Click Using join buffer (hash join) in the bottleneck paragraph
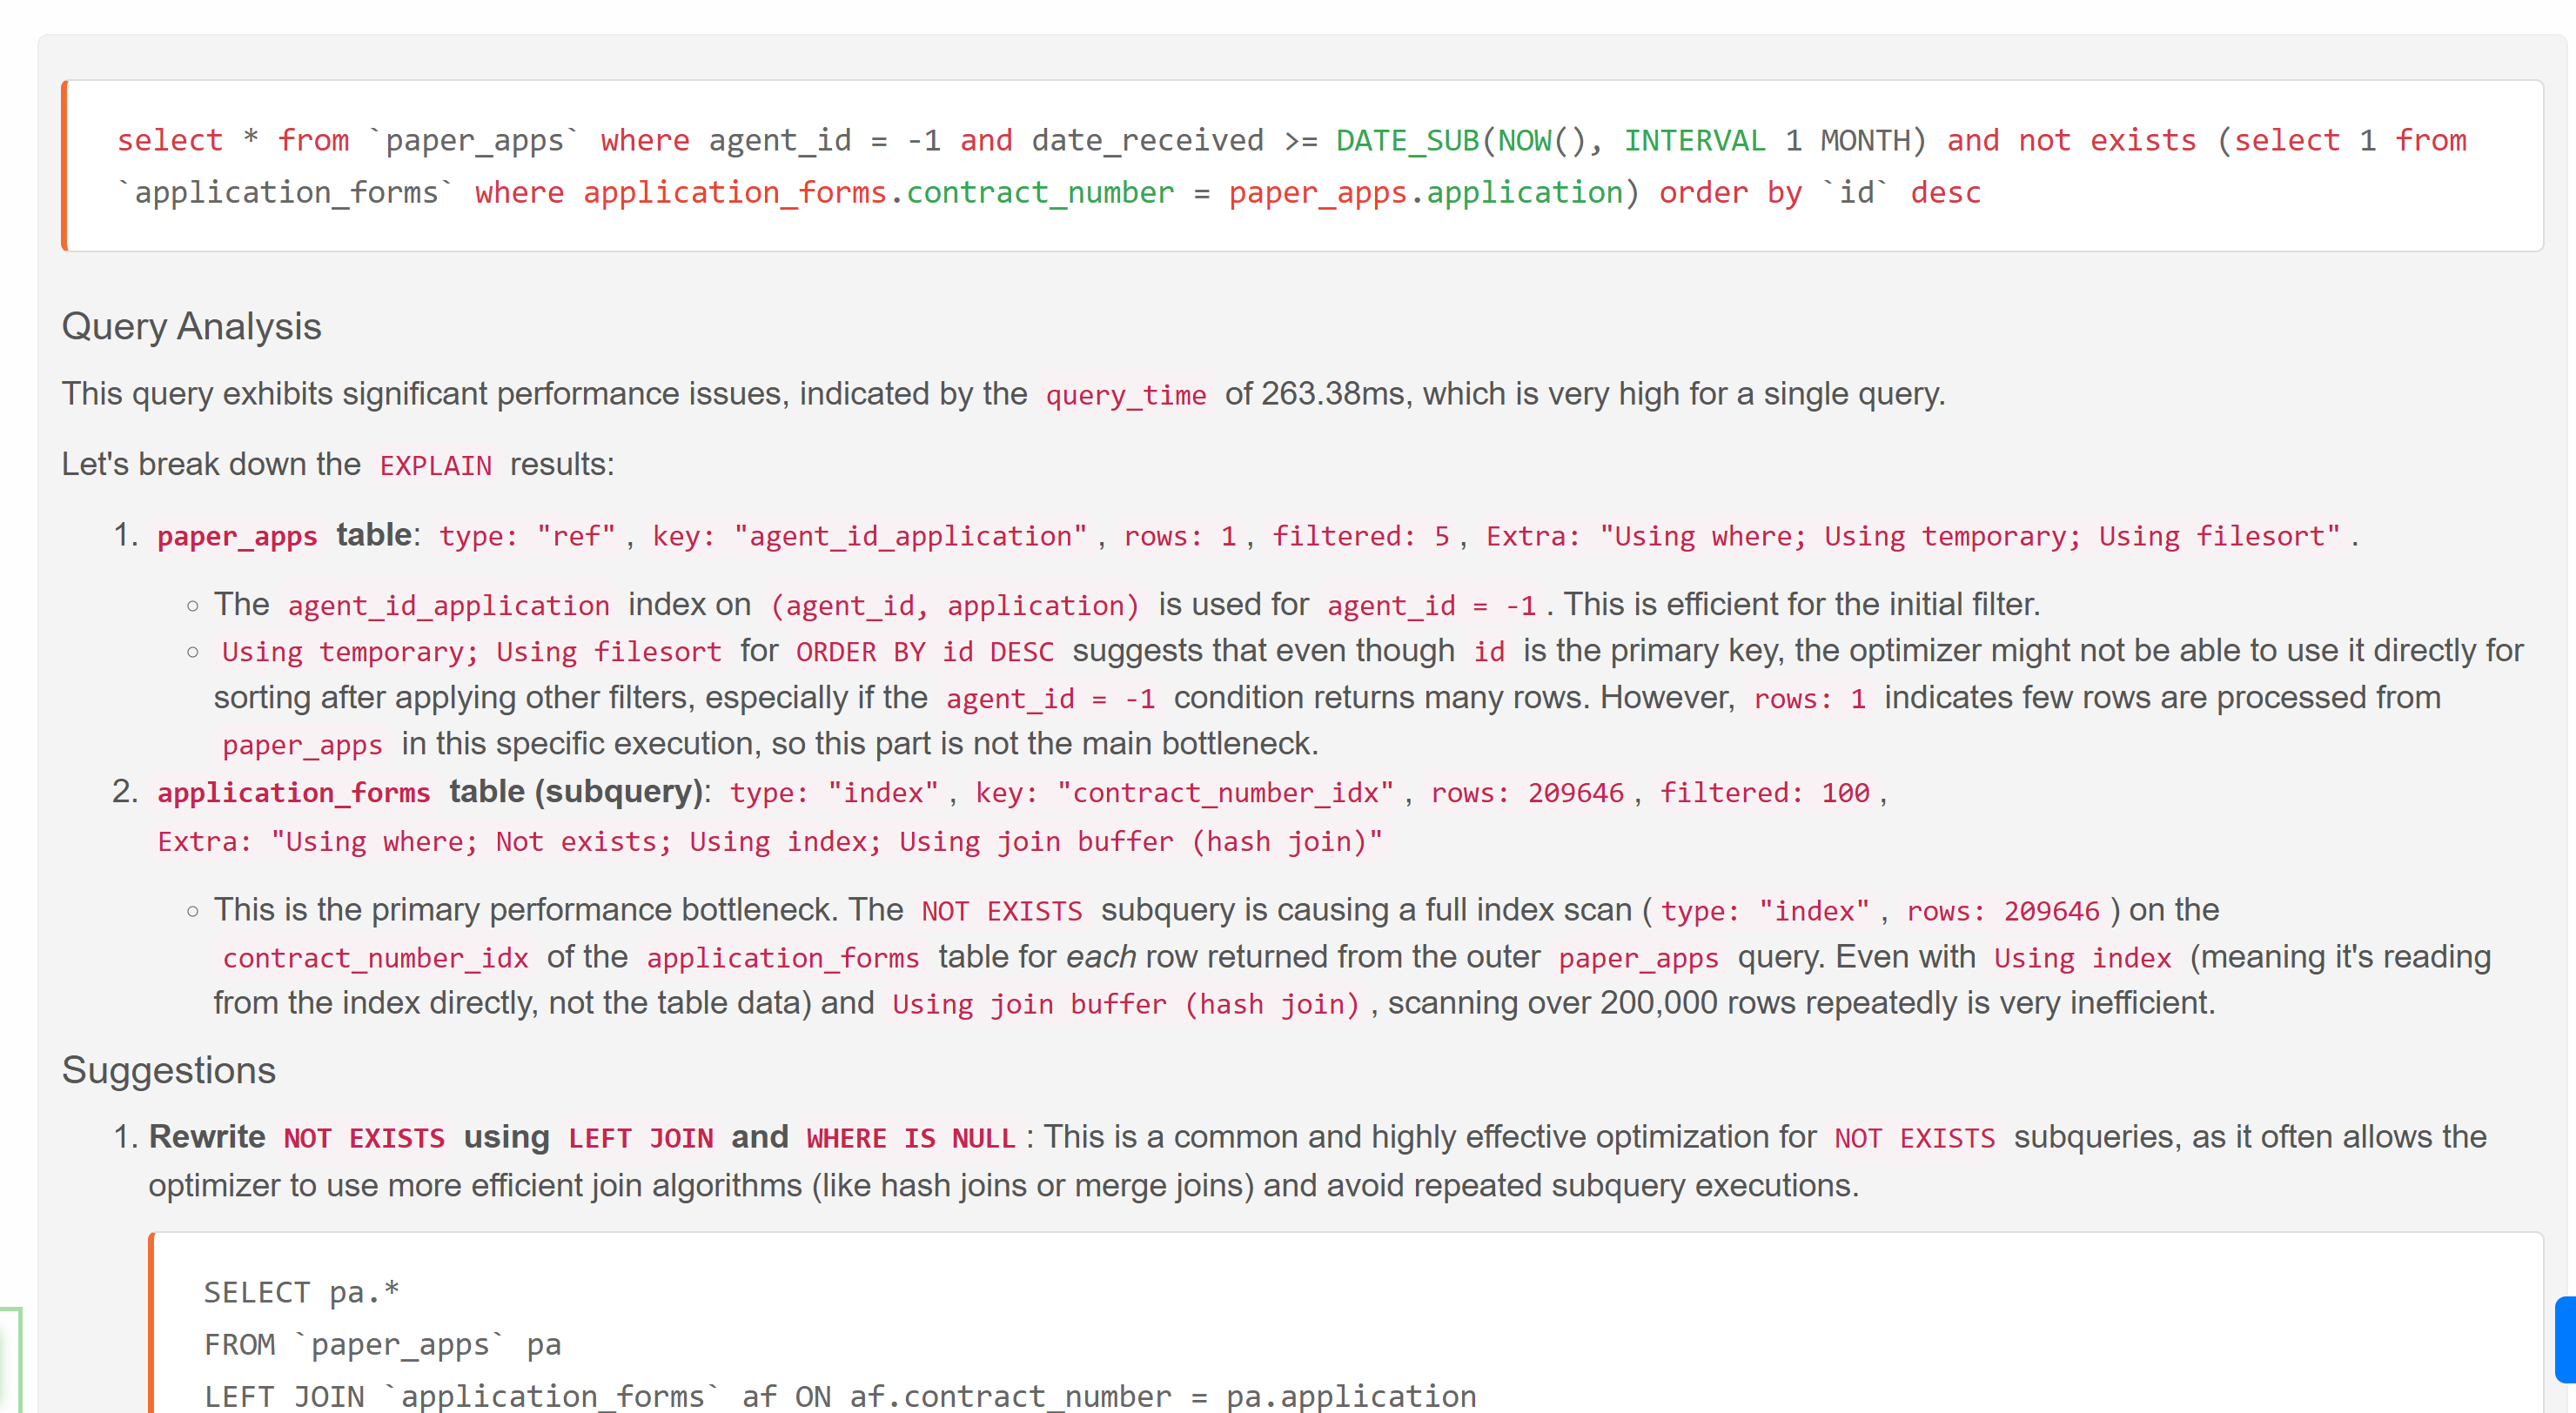This screenshot has width=2576, height=1413. [1125, 1004]
